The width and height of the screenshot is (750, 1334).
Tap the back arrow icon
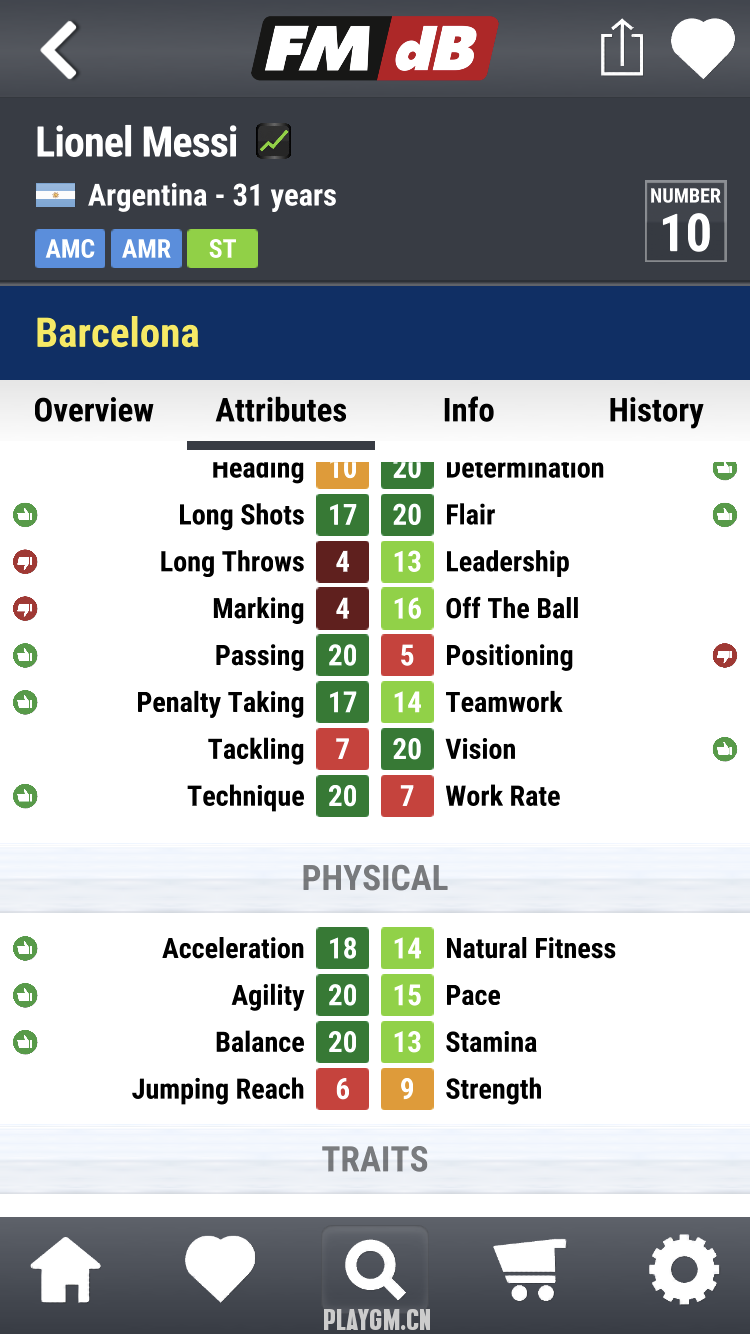pyautogui.click(x=59, y=49)
